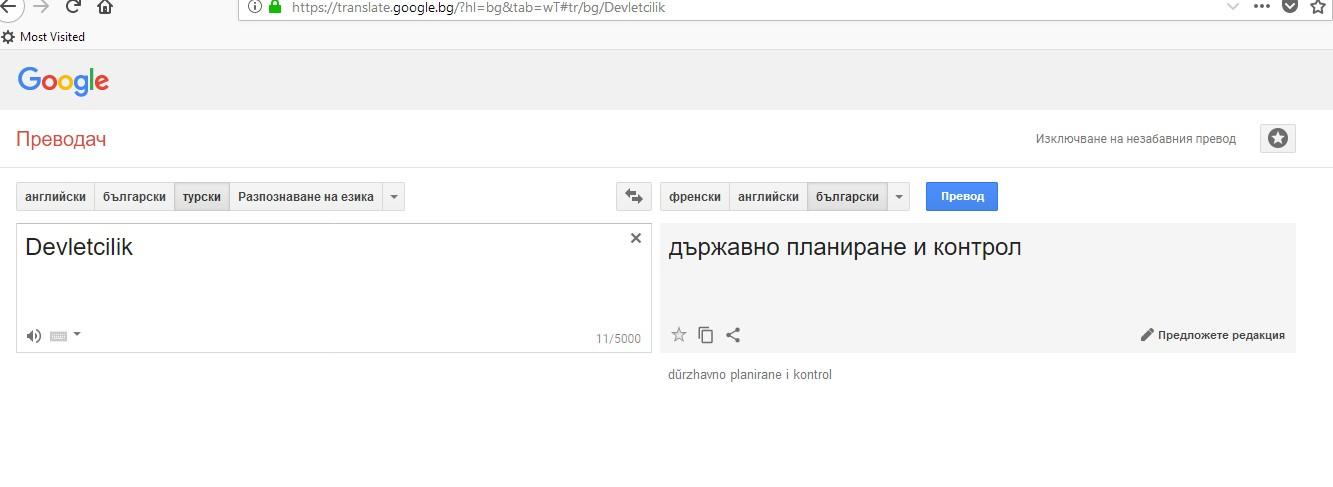Screen dimensions: 1333x487
Task: Expand the target language dropdown arrow
Action: coord(899,197)
